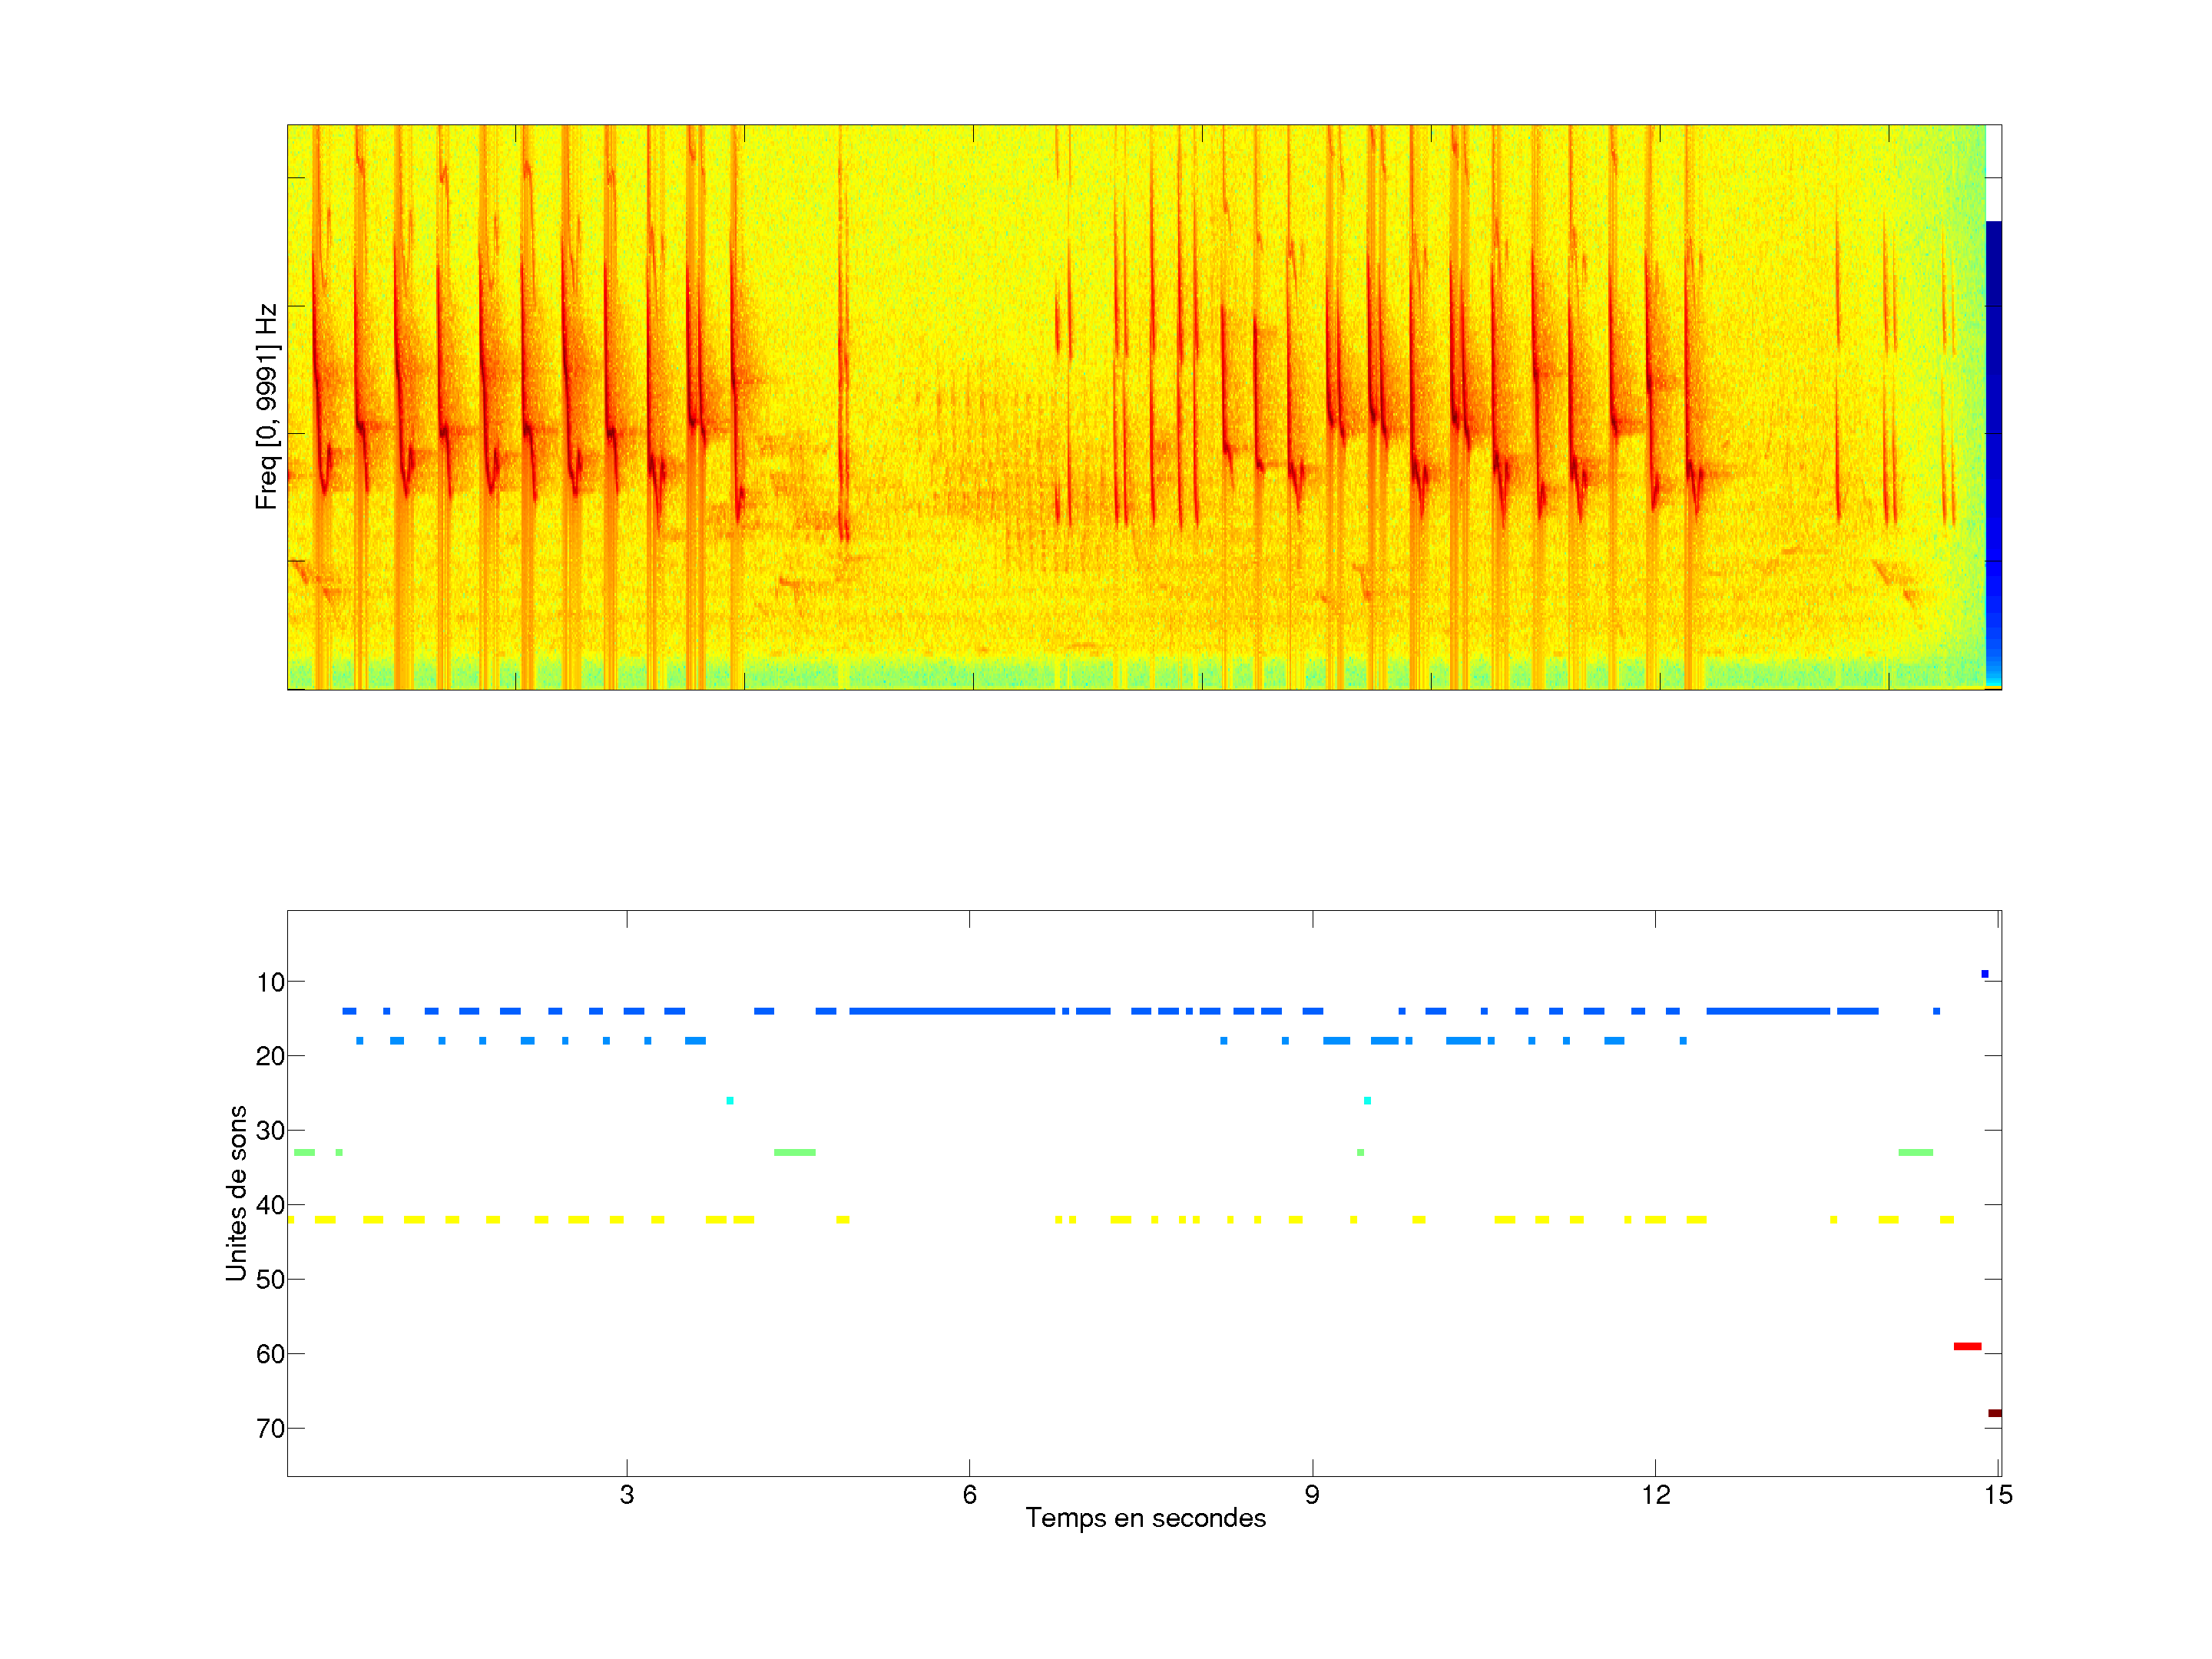
Task: Click the x-axis tick label 9
Action: 1311,1495
